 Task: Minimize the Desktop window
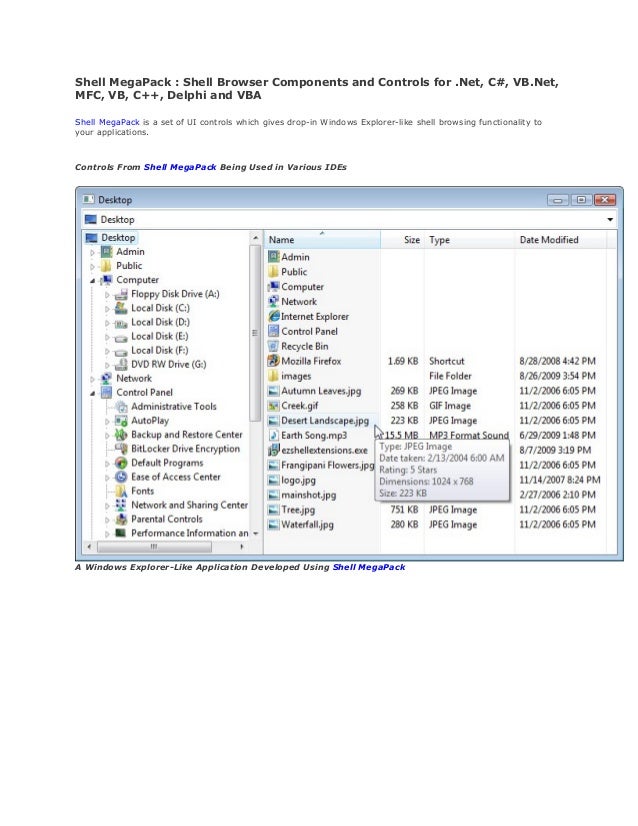(x=558, y=200)
